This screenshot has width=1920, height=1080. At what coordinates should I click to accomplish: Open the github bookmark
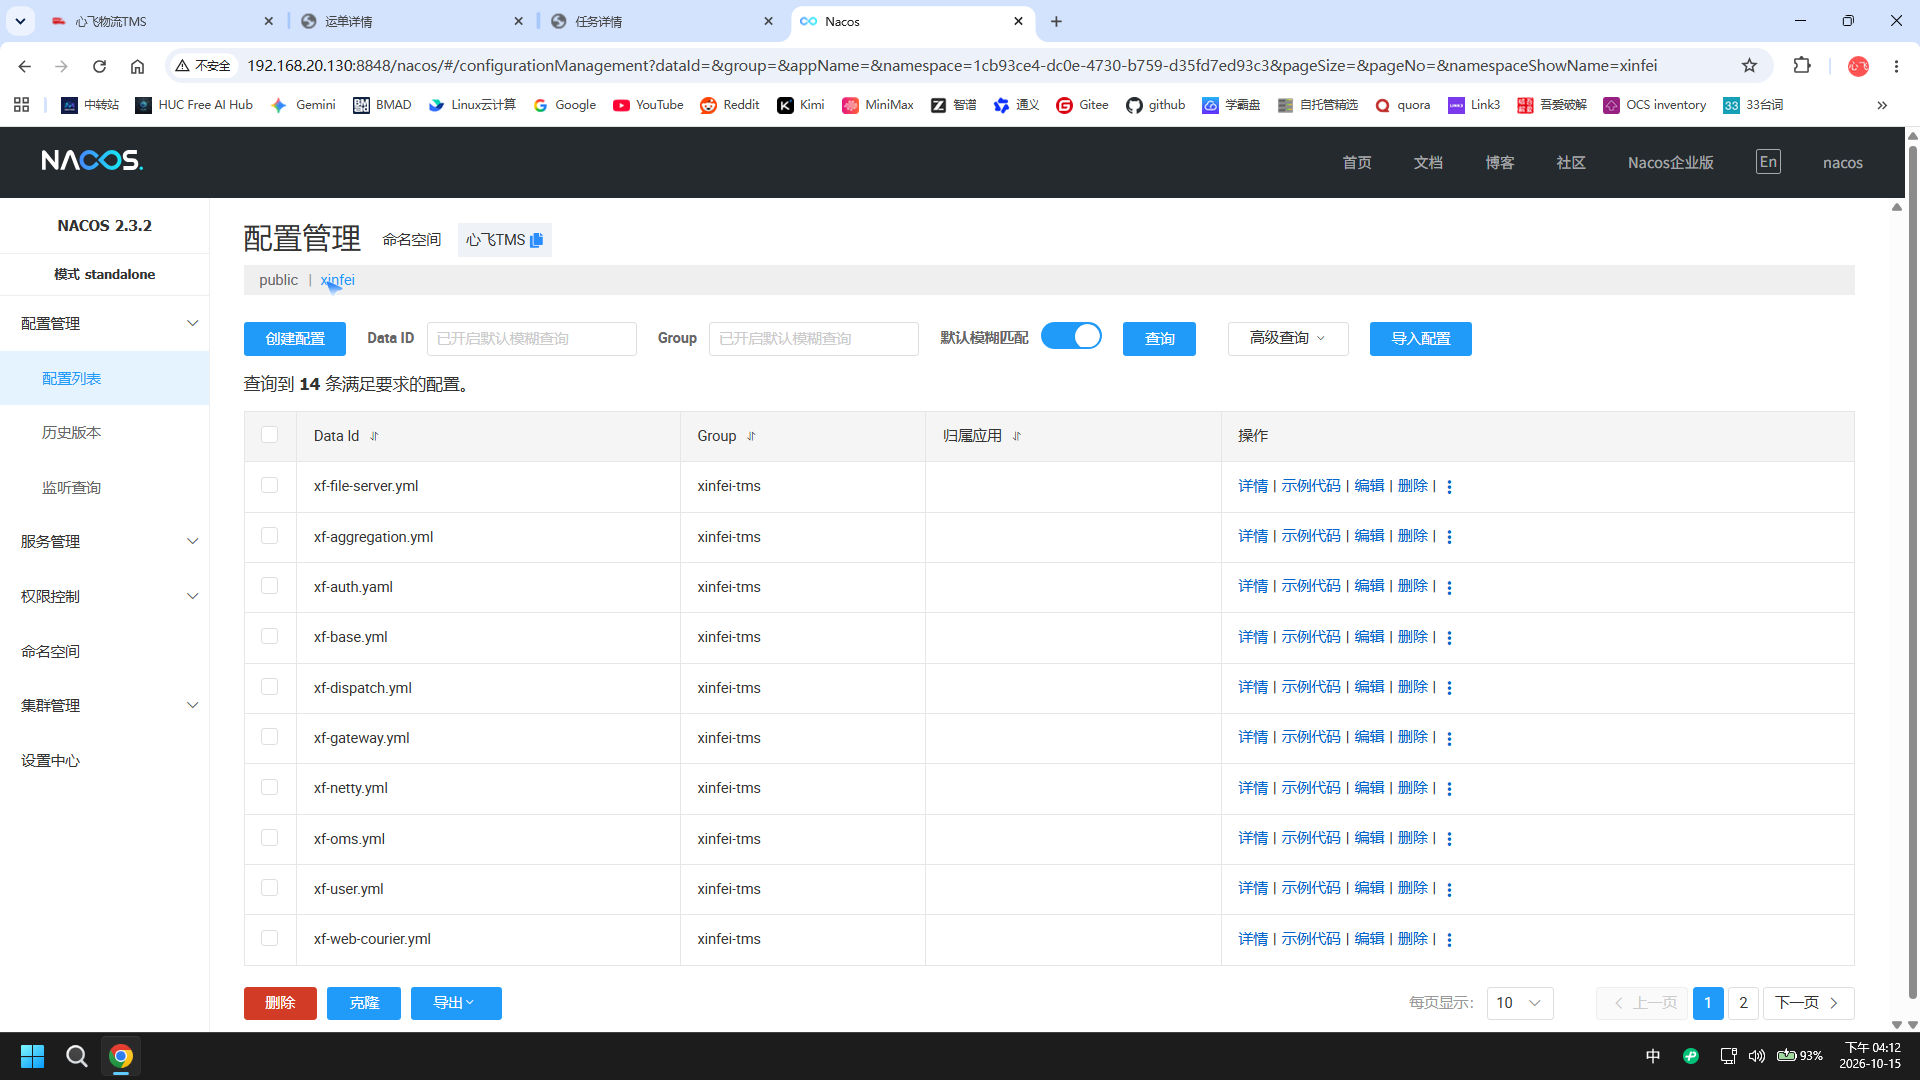(1155, 105)
